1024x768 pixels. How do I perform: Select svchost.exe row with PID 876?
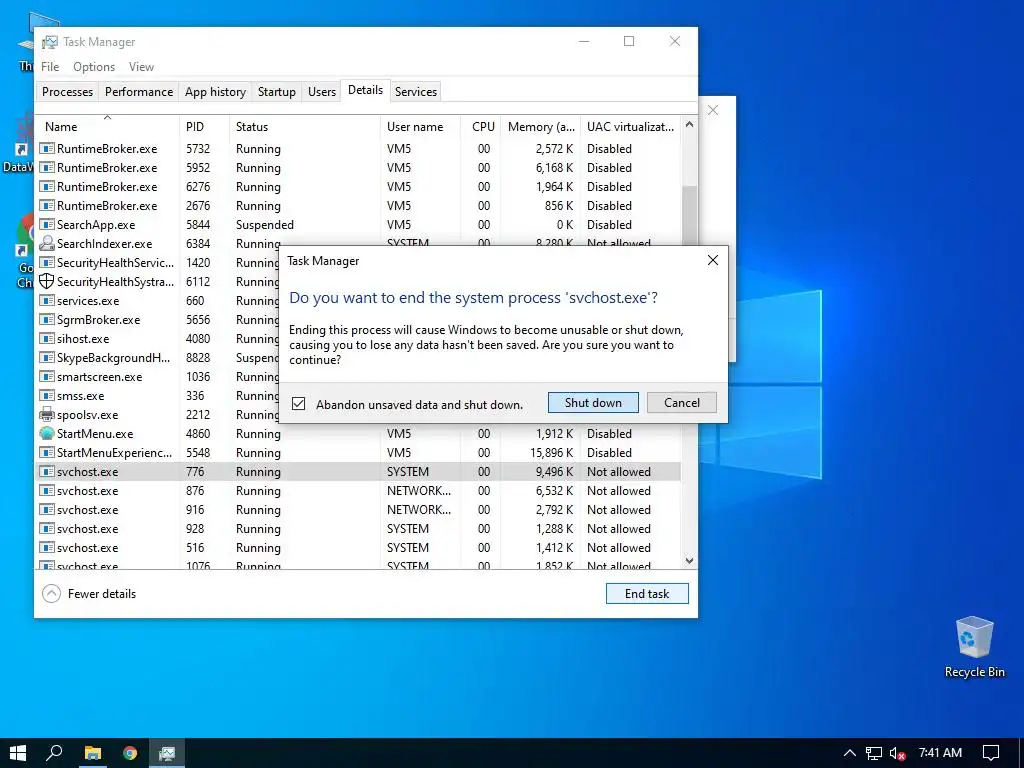359,490
